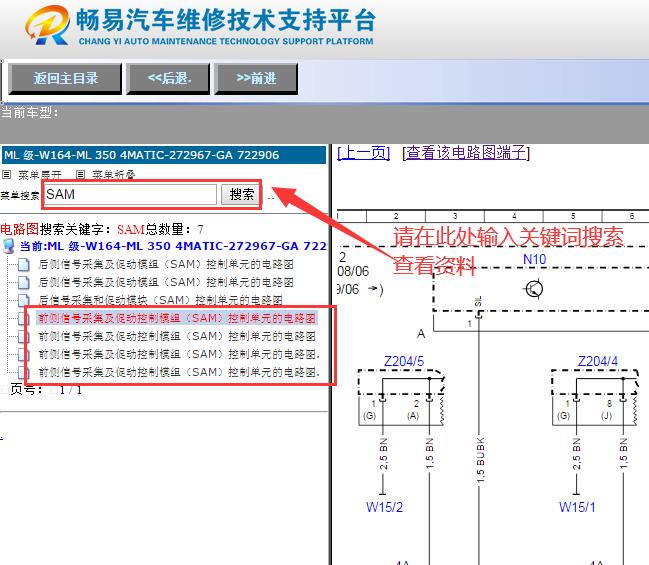Open the 上一页 previous page link

pyautogui.click(x=363, y=153)
